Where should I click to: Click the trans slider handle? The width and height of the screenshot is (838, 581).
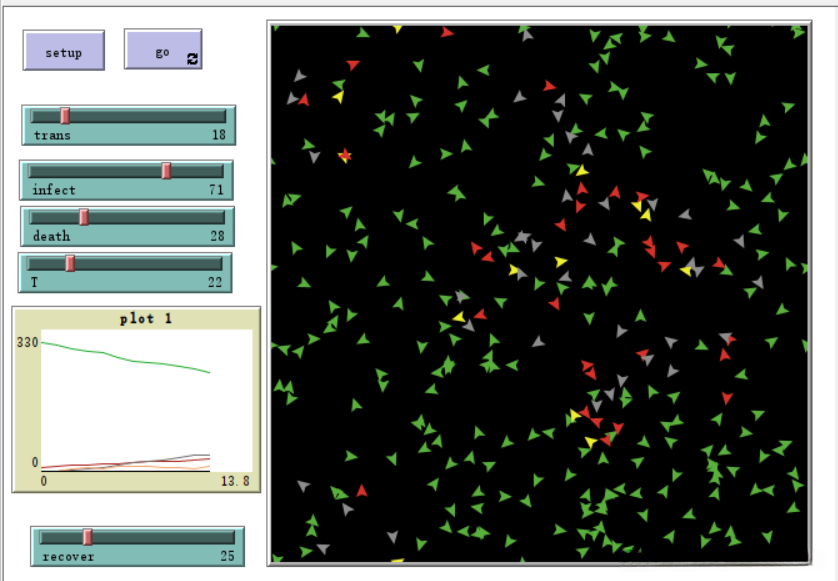click(65, 115)
